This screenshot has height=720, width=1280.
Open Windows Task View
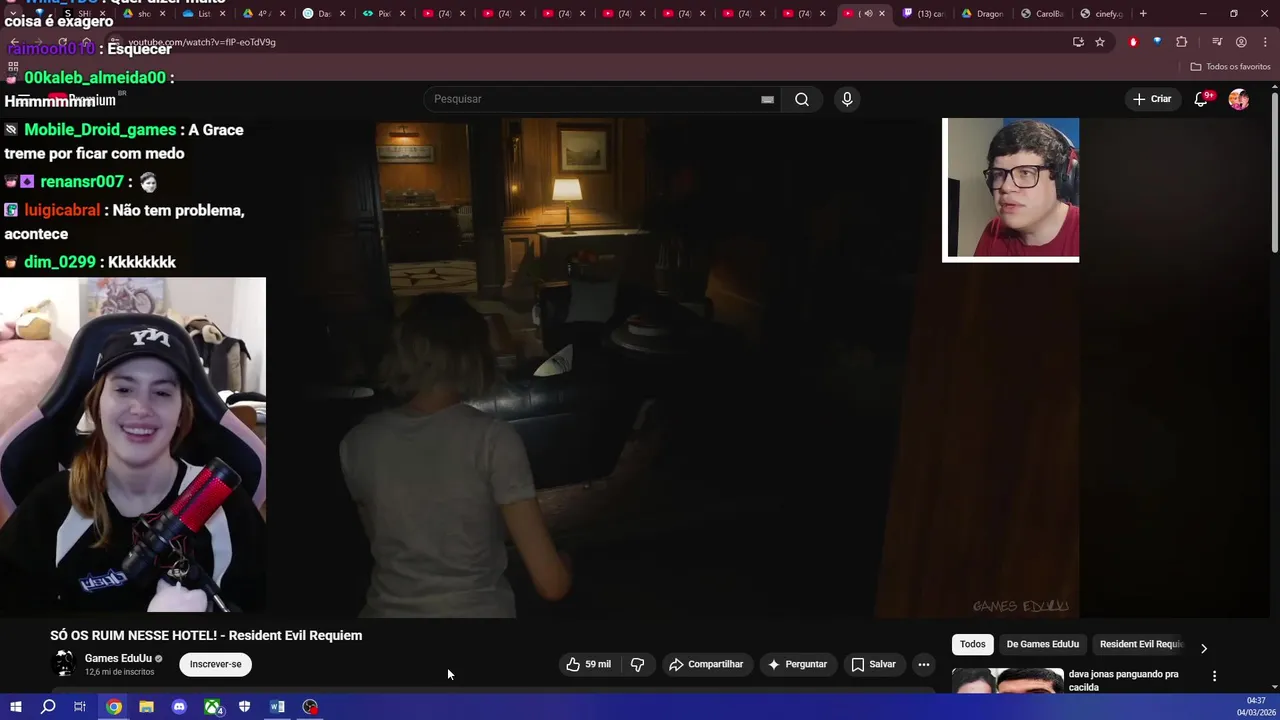[x=80, y=707]
